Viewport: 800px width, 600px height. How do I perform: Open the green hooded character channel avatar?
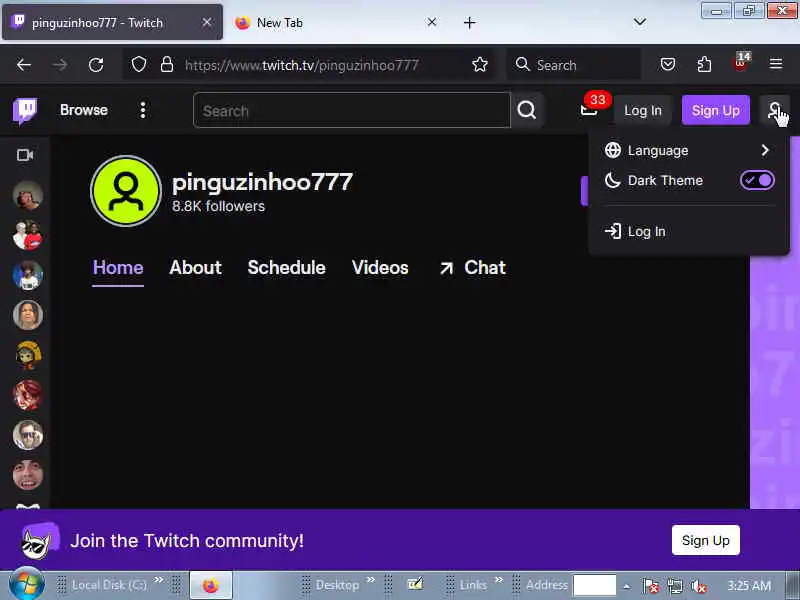(28, 355)
